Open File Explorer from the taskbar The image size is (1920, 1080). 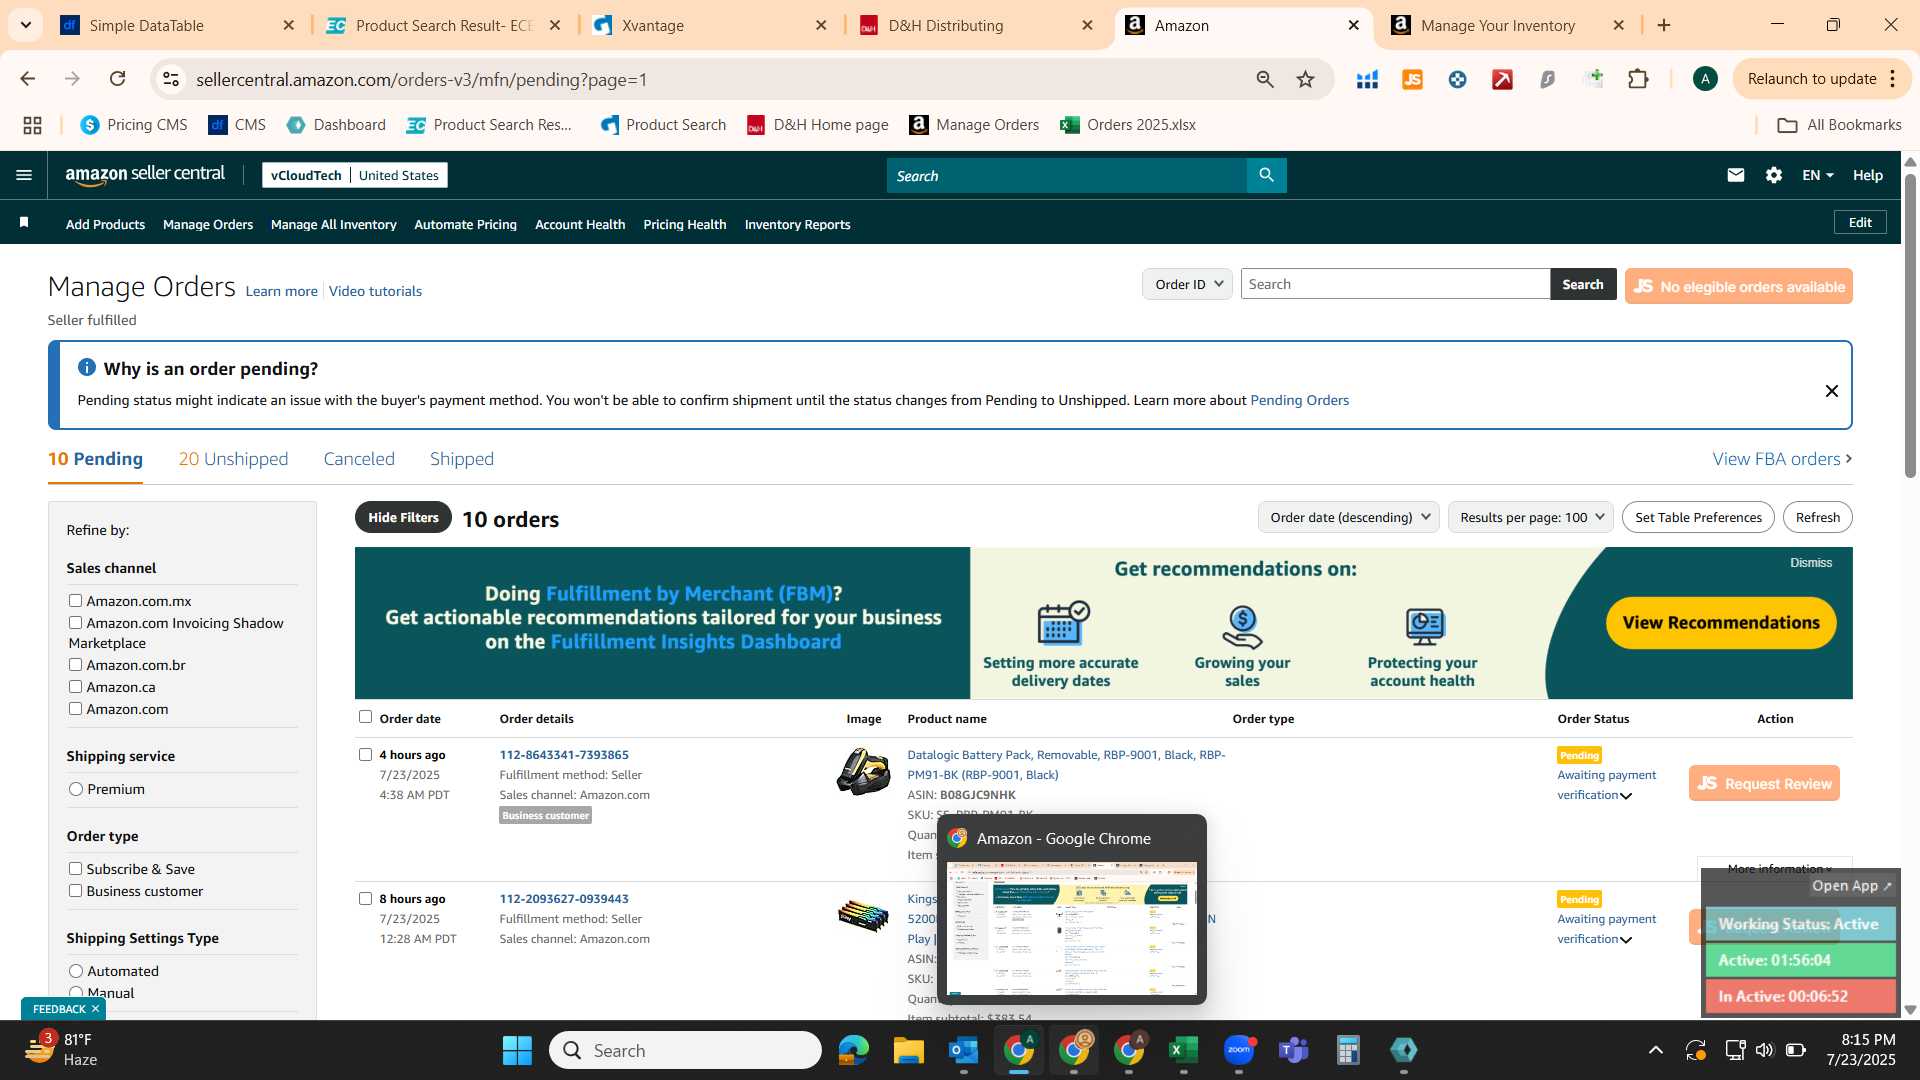[908, 1050]
